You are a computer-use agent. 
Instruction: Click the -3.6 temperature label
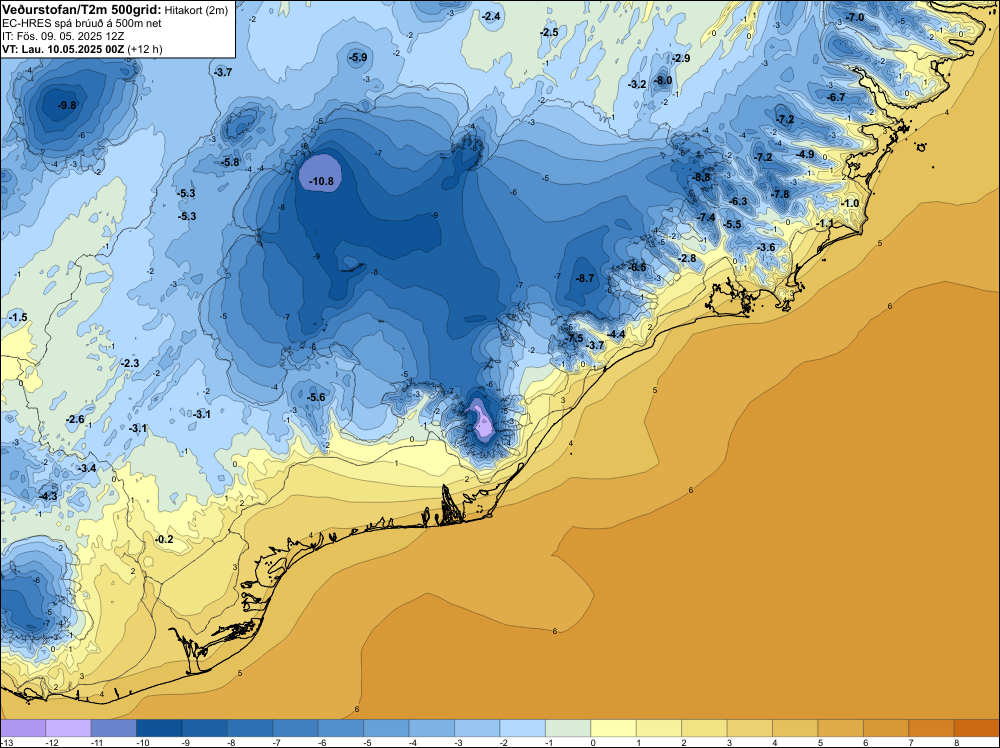pos(766,247)
